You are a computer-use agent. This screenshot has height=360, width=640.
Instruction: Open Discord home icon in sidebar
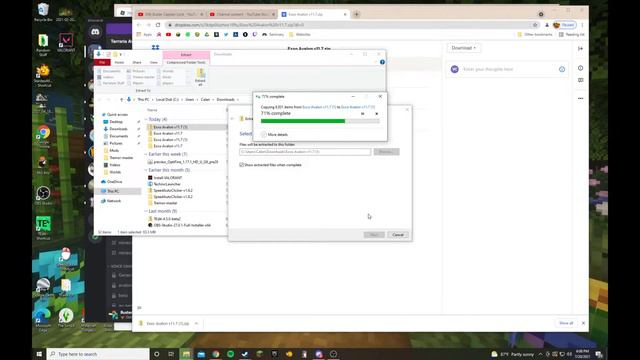click(x=95, y=31)
